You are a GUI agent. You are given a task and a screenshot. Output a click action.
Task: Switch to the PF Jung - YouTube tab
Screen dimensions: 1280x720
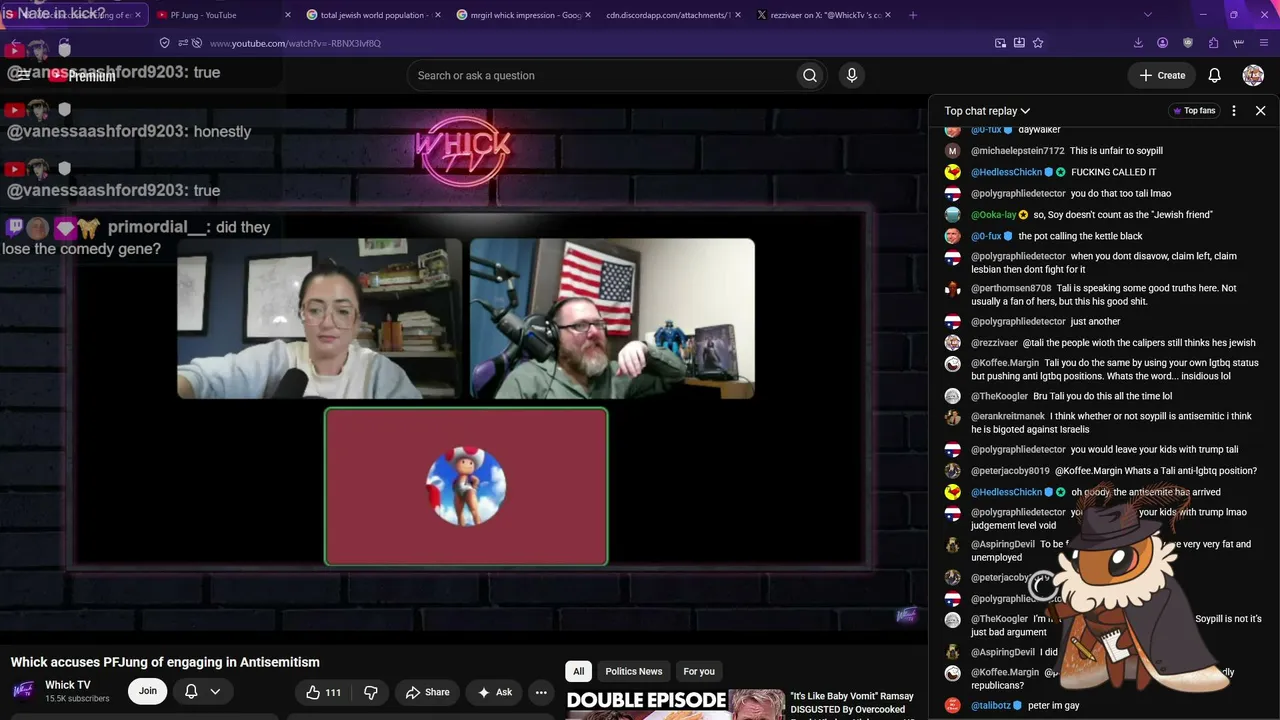(x=223, y=15)
